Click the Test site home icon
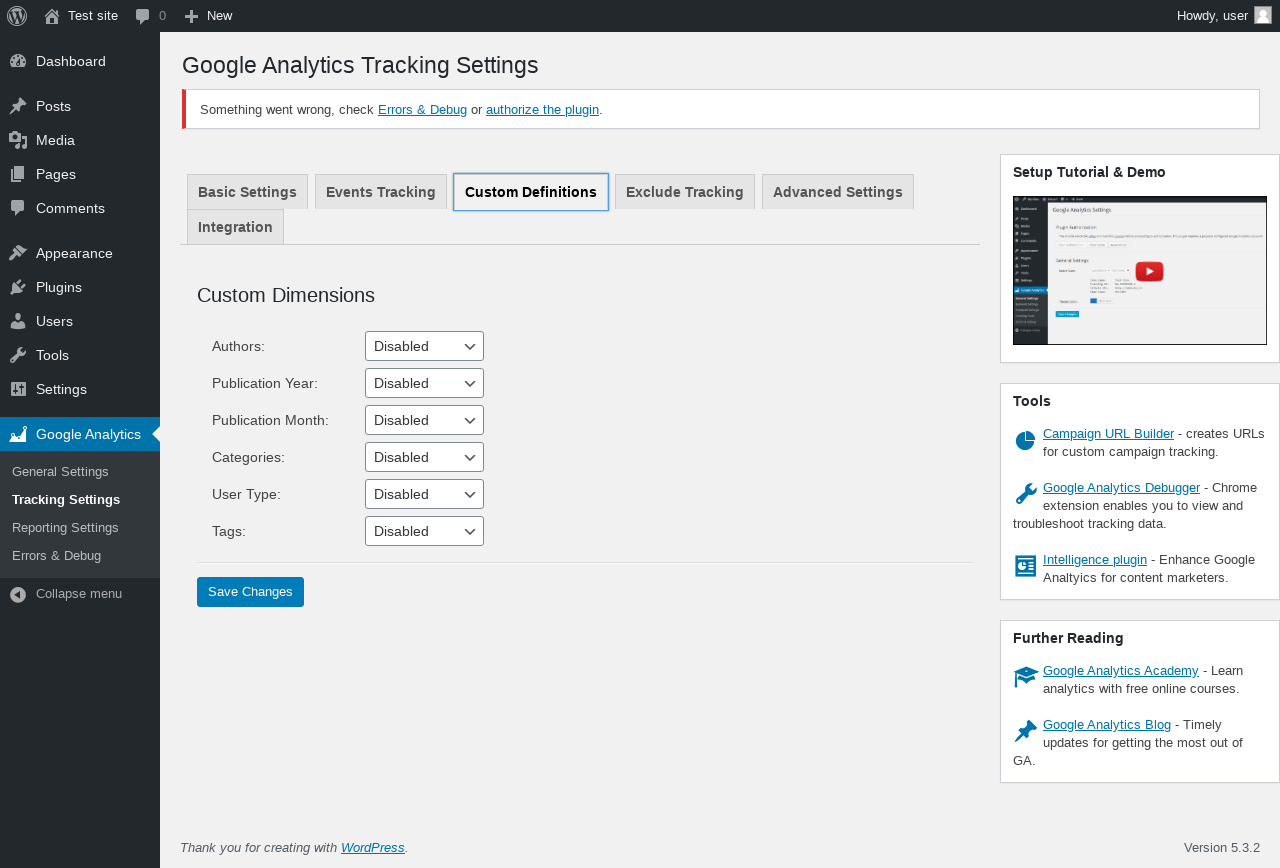 tap(52, 16)
